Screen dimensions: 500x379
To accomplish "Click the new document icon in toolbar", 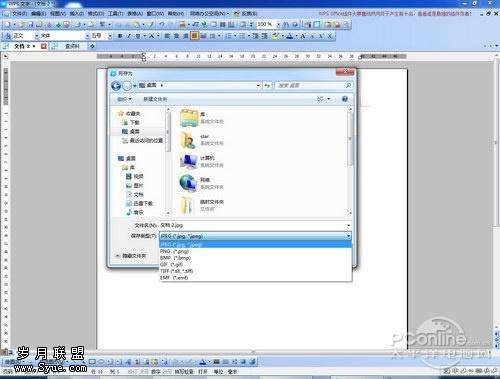I will point(8,24).
